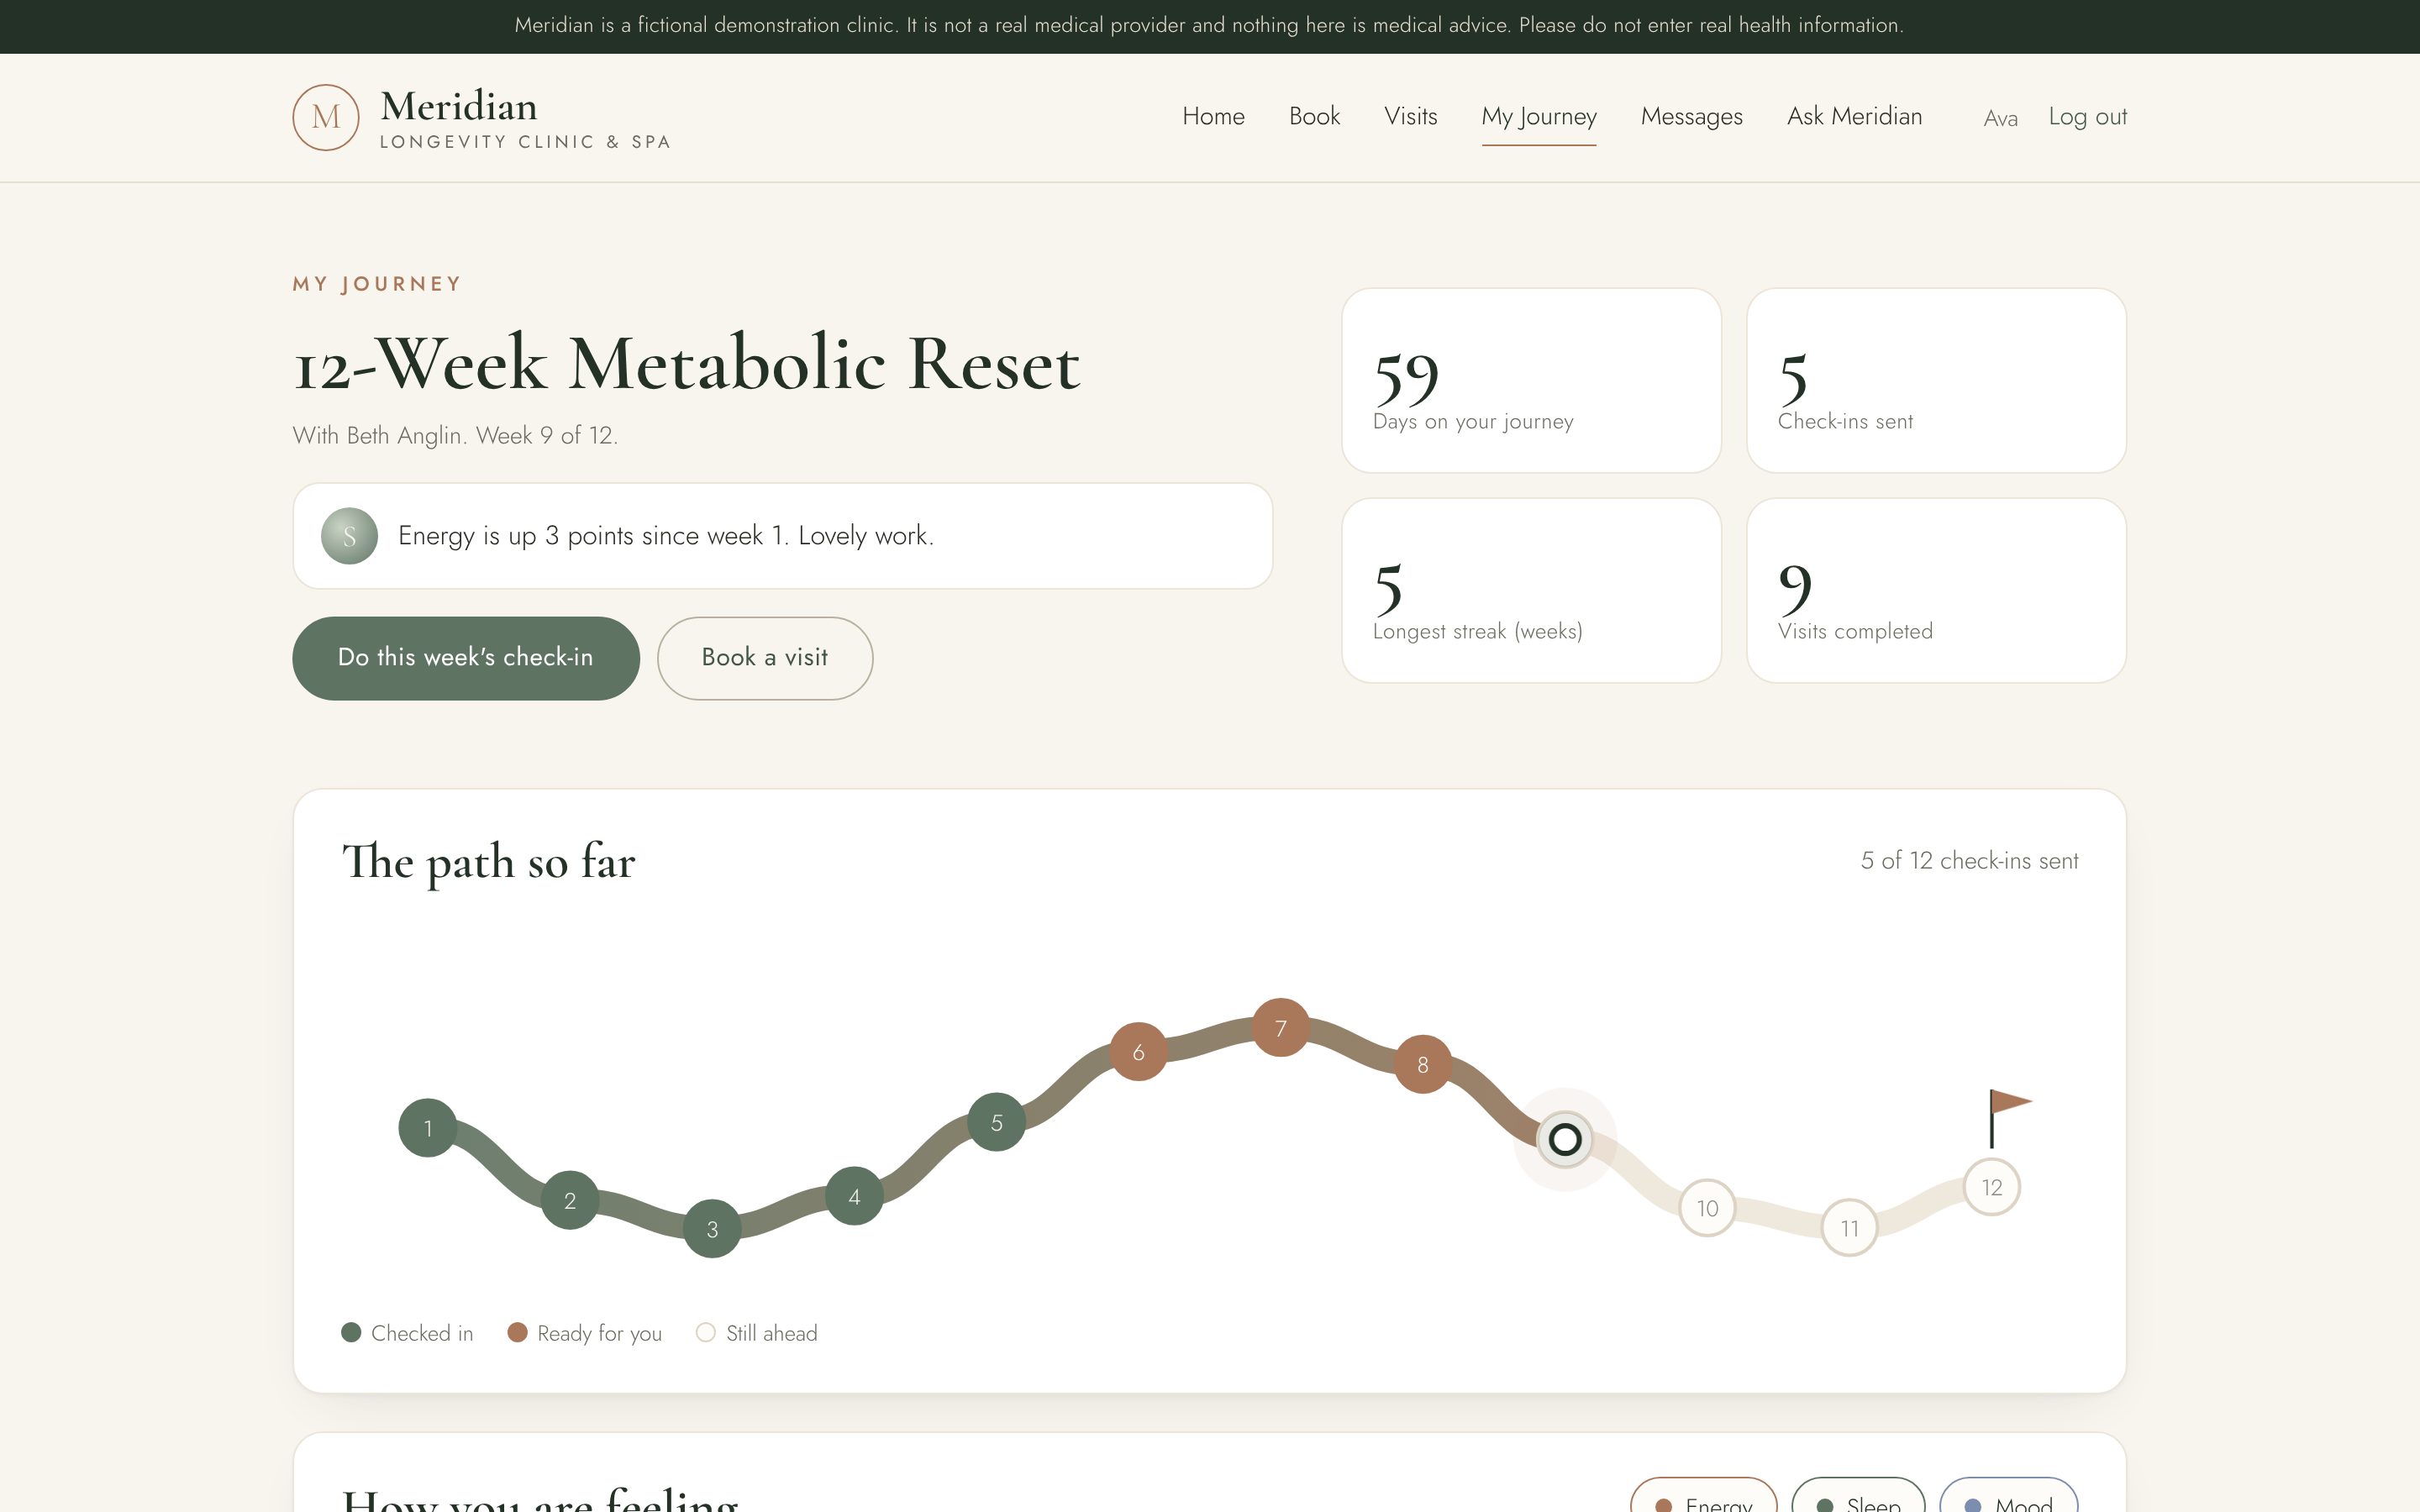Open the week 7 ready check-in node
Screen dimensions: 2420x1512
1280,1027
